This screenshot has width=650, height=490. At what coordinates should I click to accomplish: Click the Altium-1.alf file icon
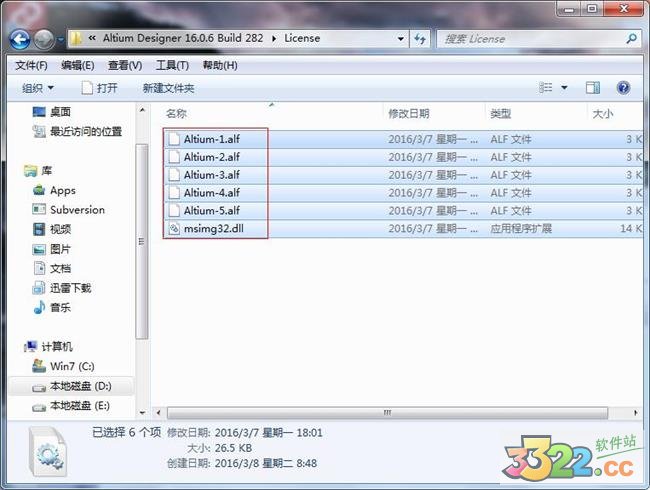pyautogui.click(x=174, y=139)
